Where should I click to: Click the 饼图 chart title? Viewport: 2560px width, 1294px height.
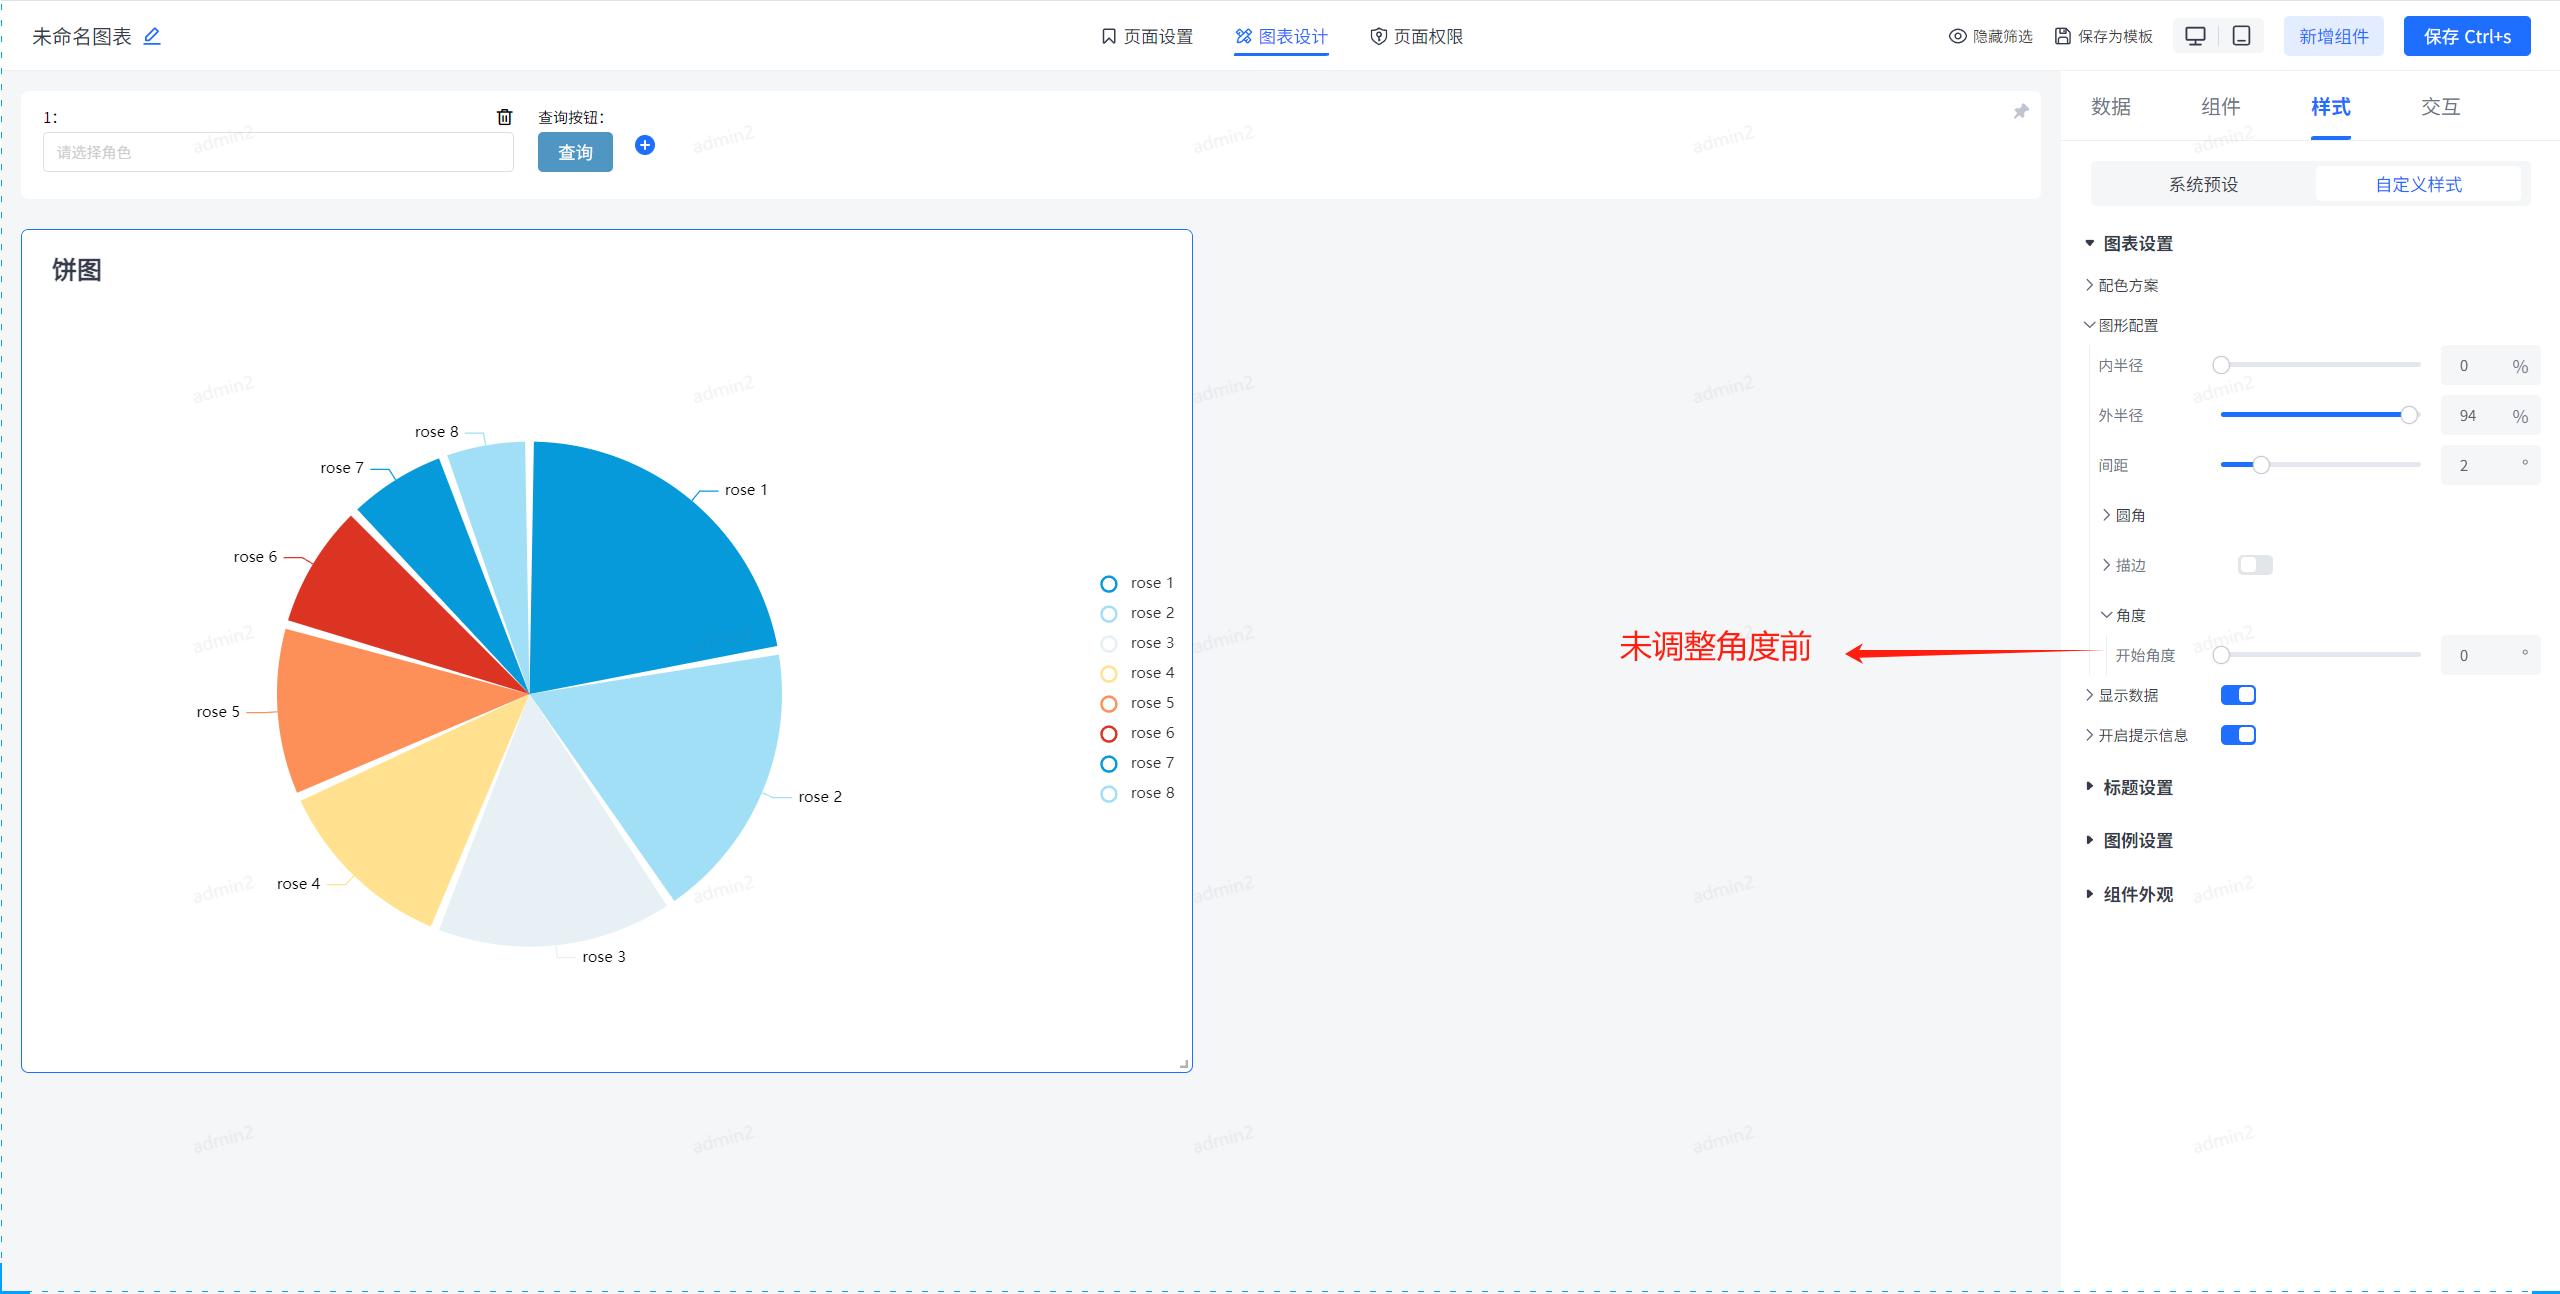pyautogui.click(x=77, y=270)
